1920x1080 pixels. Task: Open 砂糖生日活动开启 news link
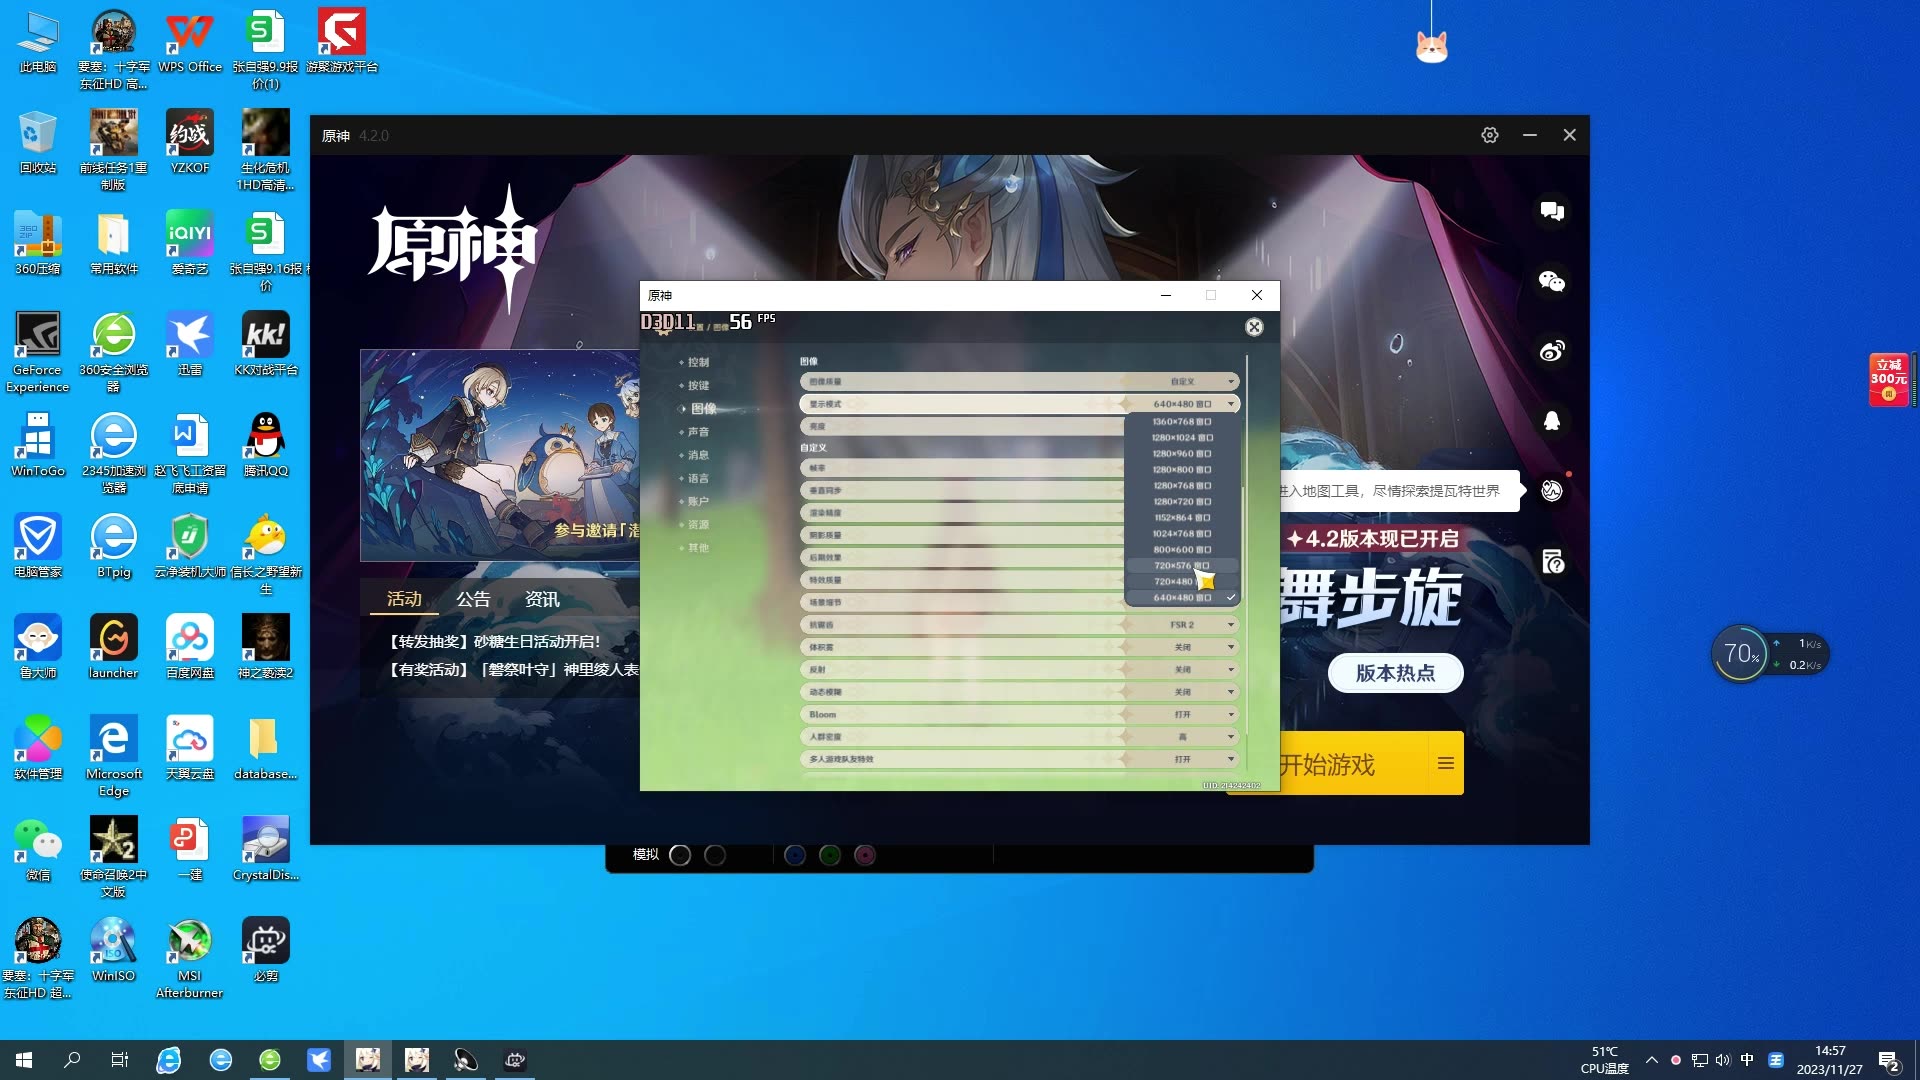494,642
